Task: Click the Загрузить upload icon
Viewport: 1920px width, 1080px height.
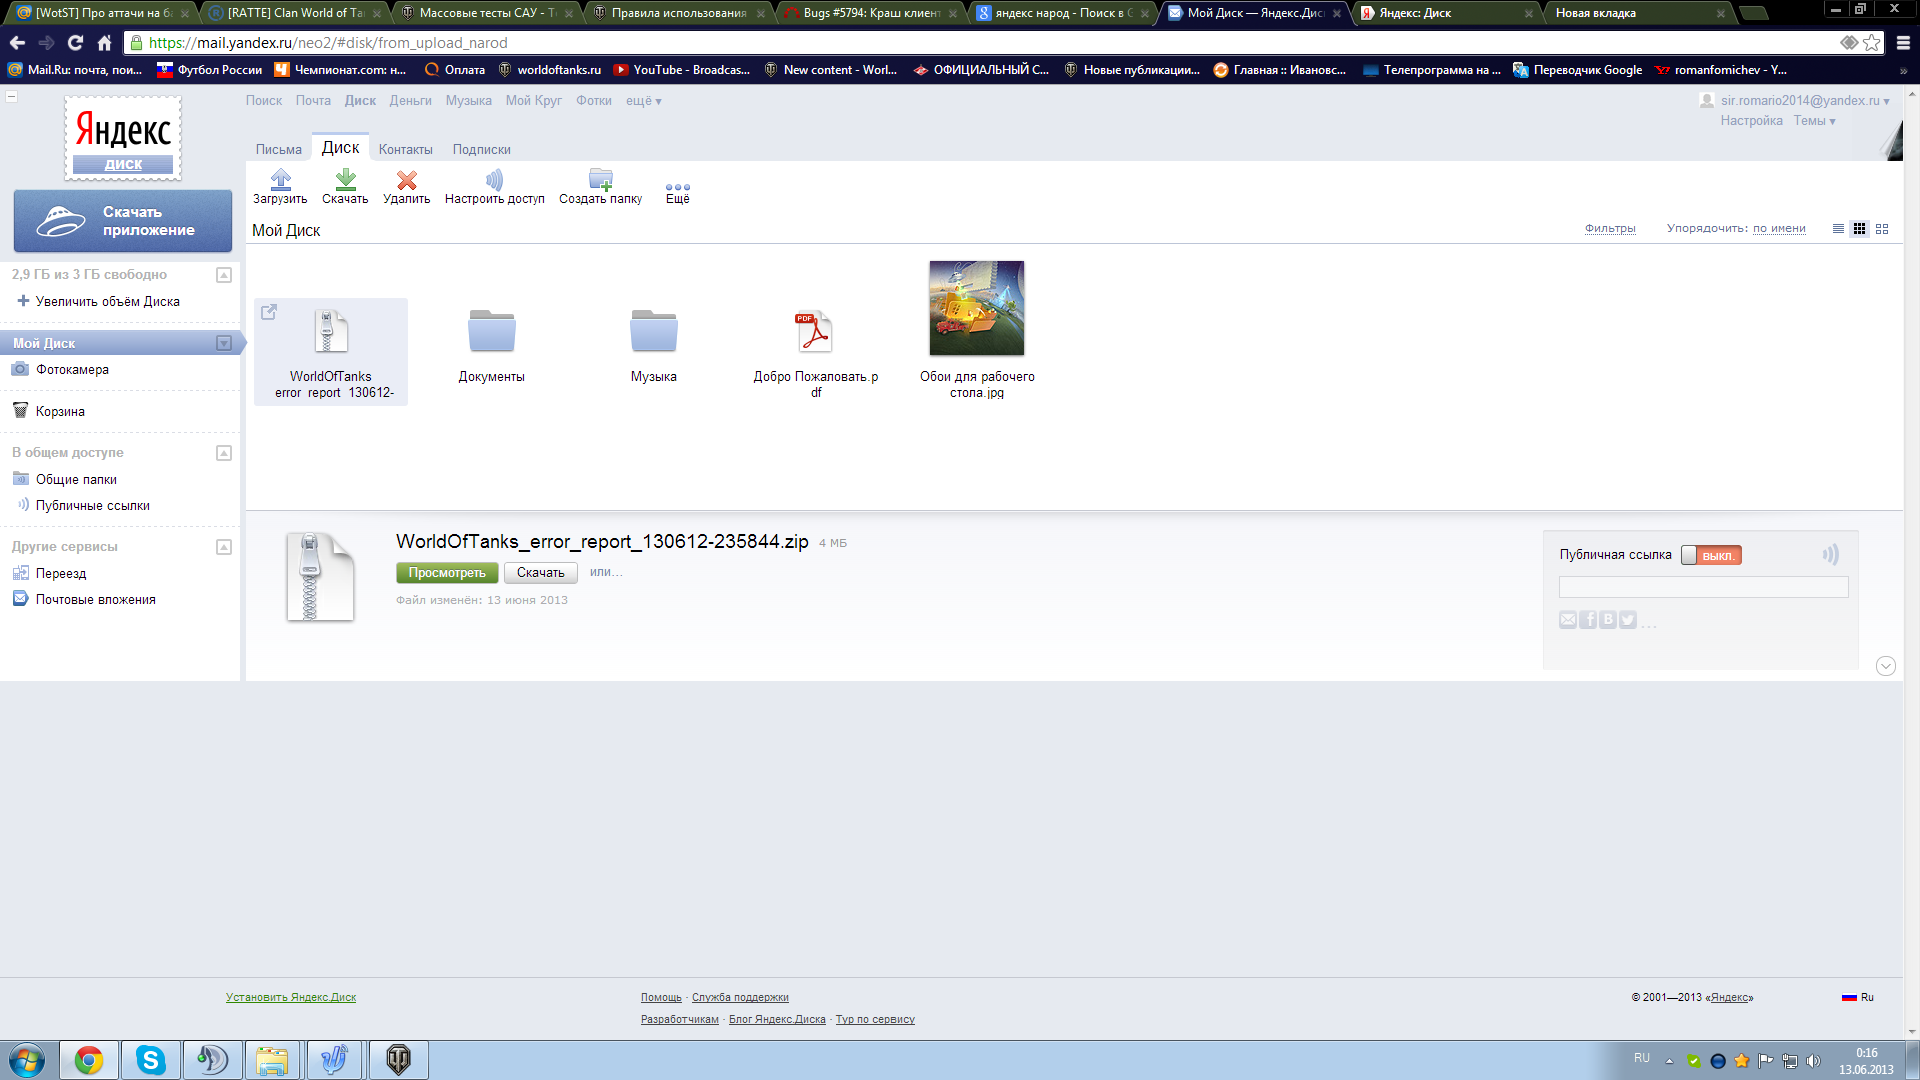Action: click(280, 180)
